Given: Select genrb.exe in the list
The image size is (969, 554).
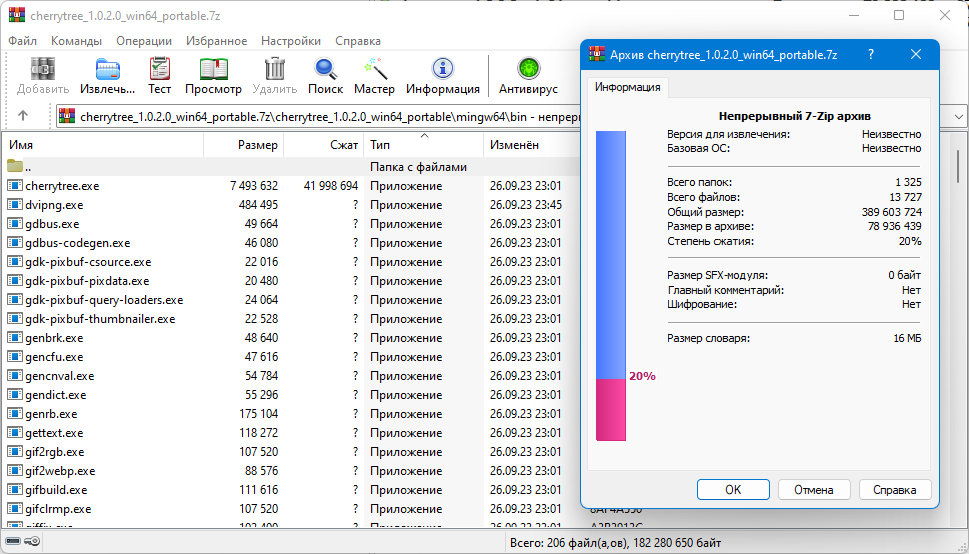Looking at the screenshot, I should click(x=51, y=414).
